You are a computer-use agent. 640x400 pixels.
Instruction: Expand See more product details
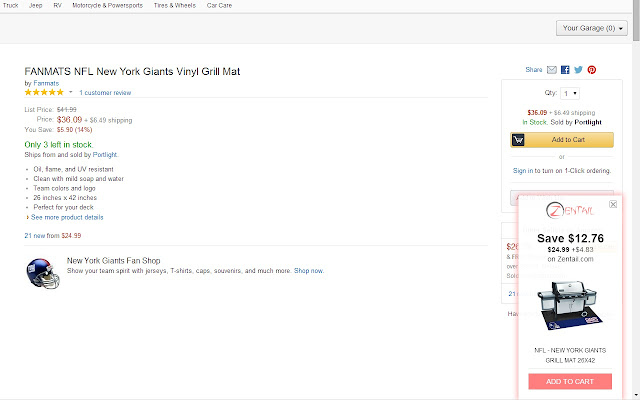click(x=67, y=217)
